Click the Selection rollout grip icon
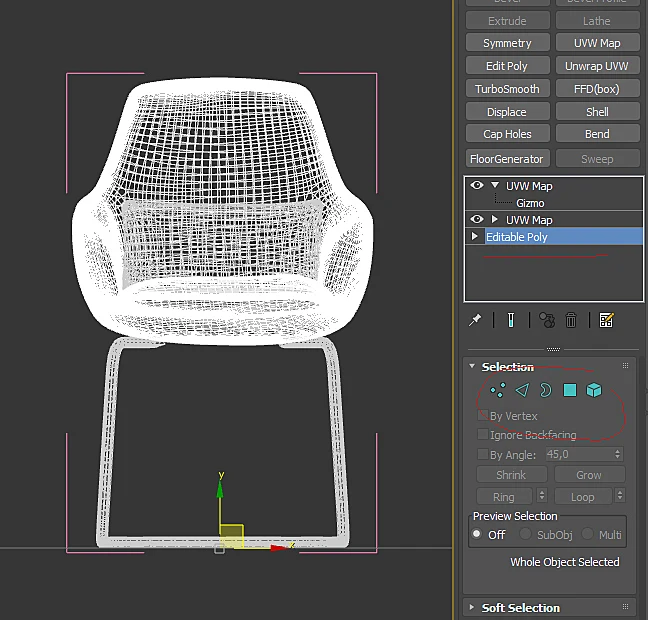The height and width of the screenshot is (620, 648). pos(625,365)
